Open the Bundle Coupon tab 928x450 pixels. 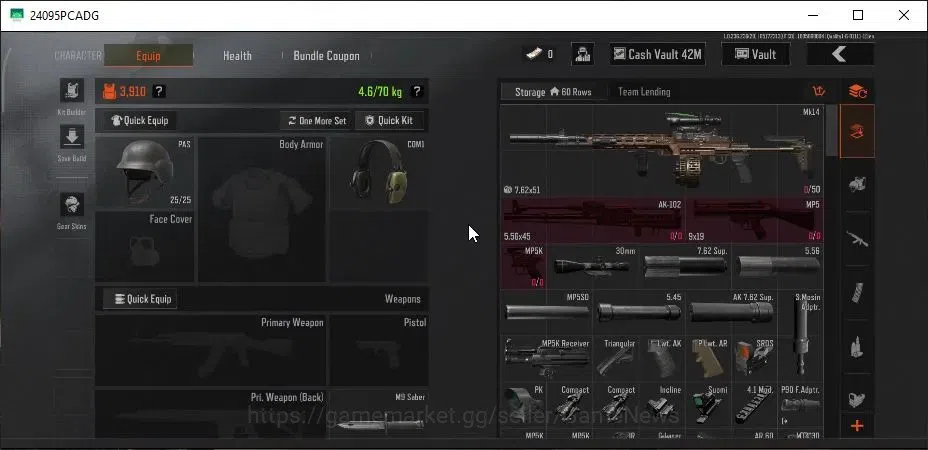(326, 56)
